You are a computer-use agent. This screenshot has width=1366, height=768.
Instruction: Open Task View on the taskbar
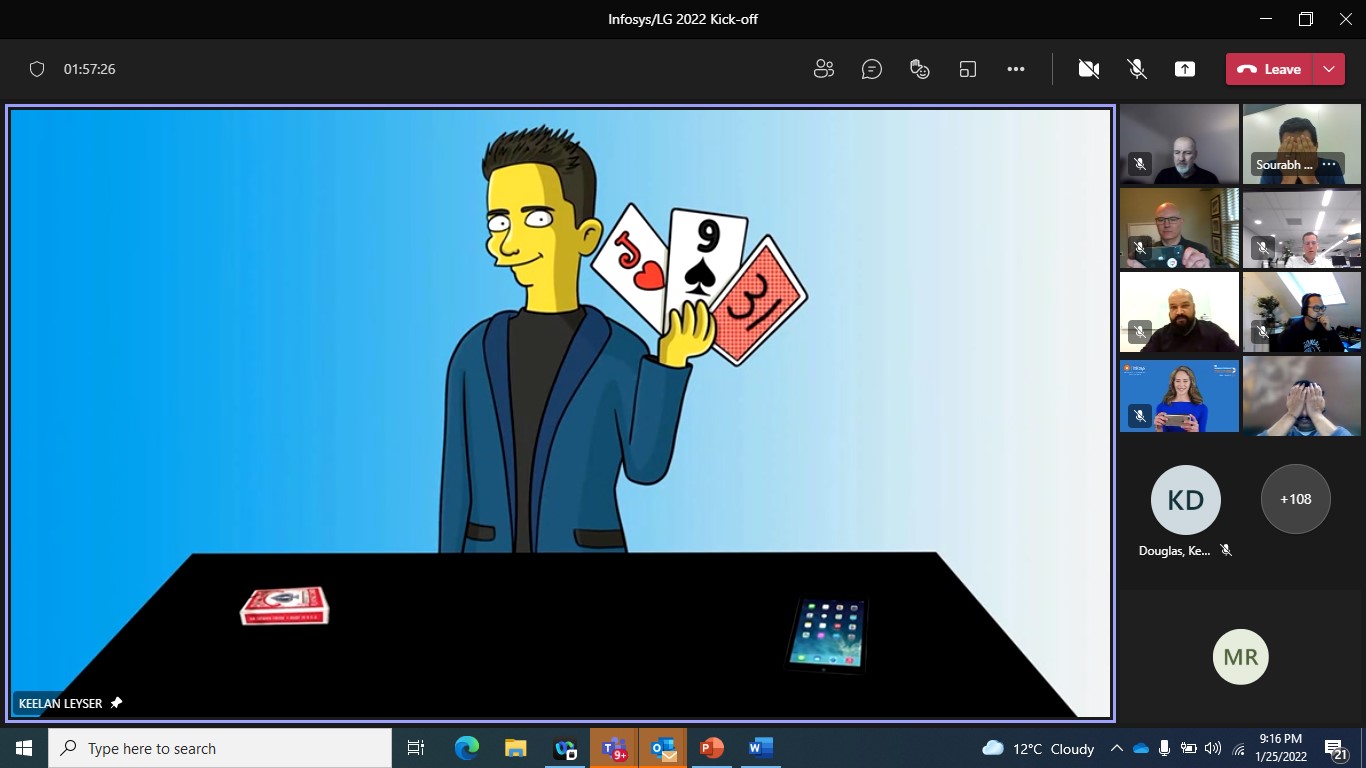416,748
